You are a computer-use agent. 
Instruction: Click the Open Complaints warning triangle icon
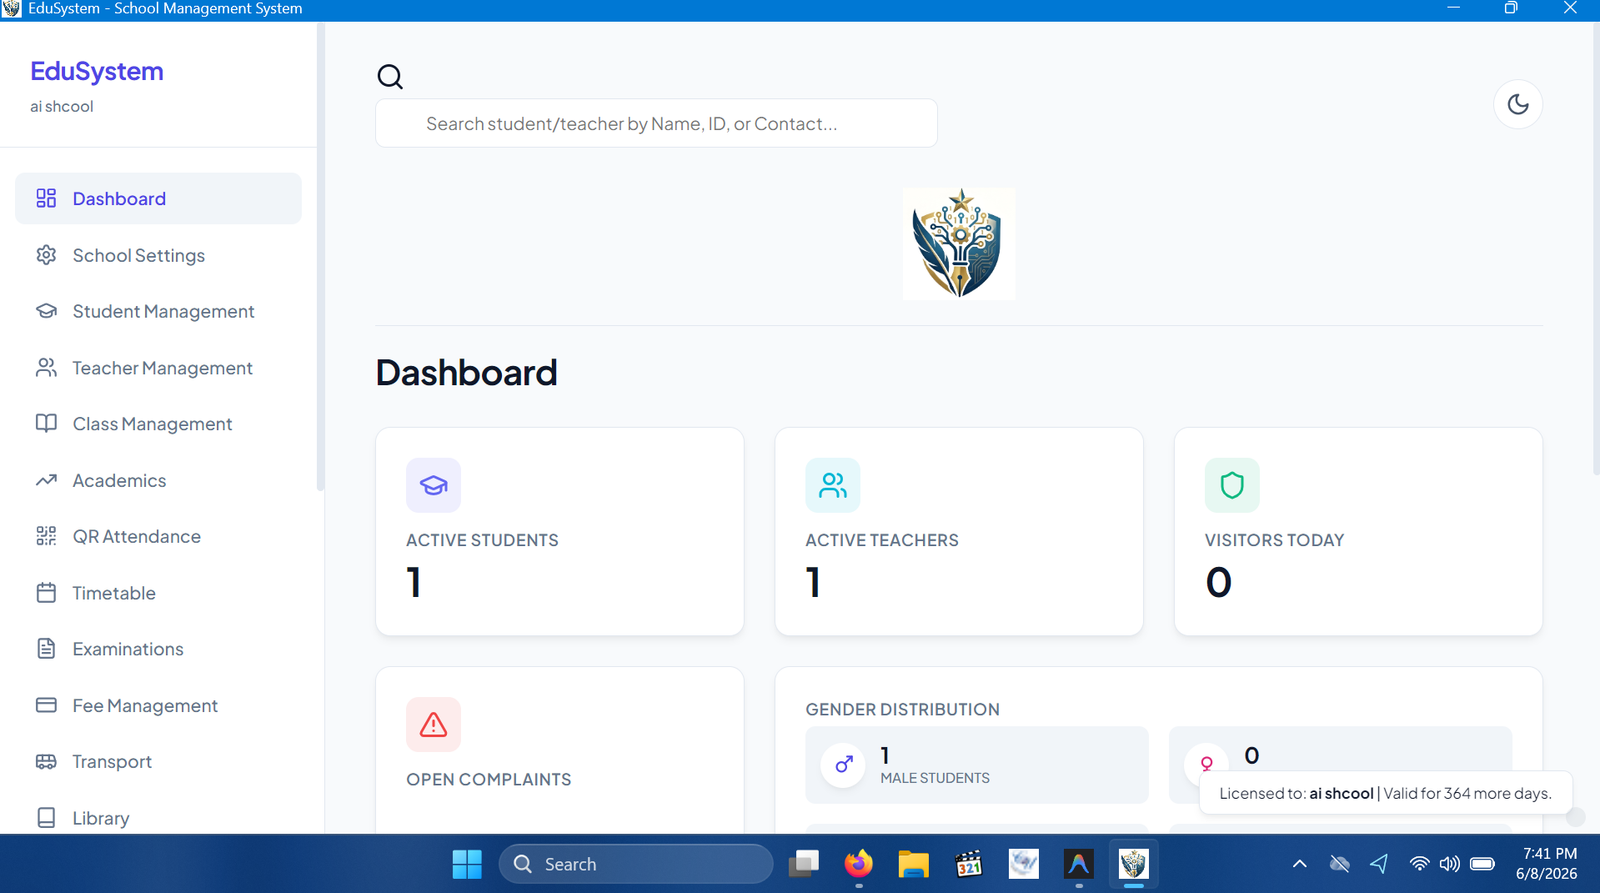(x=433, y=724)
